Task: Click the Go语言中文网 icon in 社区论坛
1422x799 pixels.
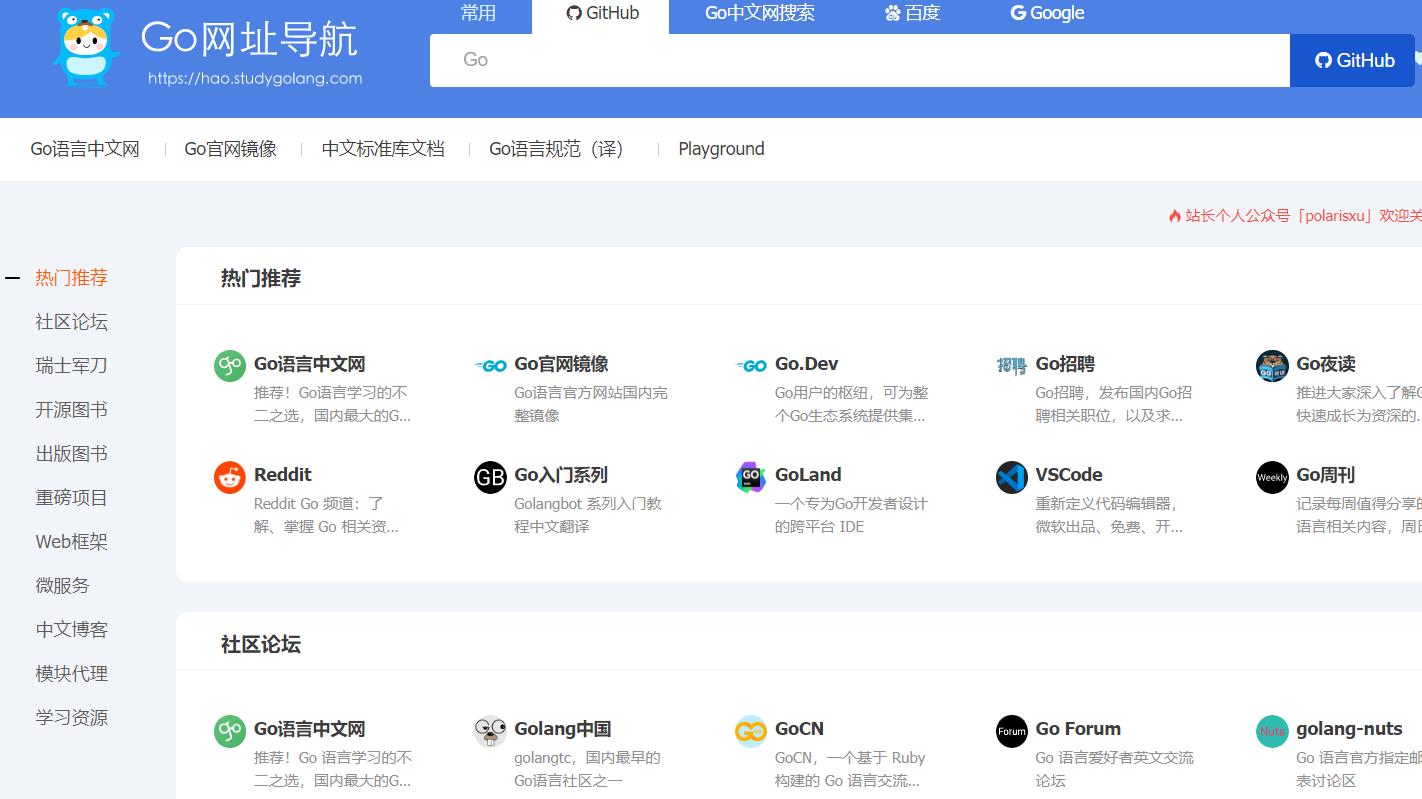Action: click(230, 731)
